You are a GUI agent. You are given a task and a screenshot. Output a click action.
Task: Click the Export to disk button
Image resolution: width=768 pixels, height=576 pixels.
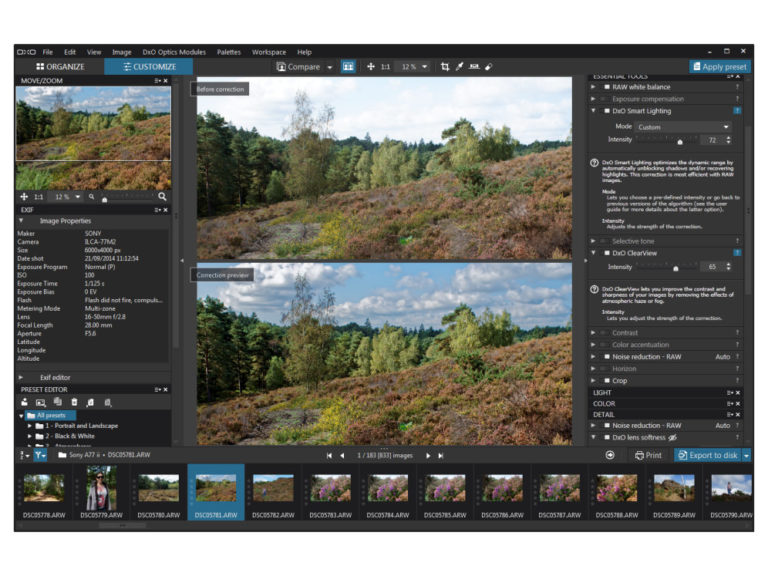(x=708, y=456)
